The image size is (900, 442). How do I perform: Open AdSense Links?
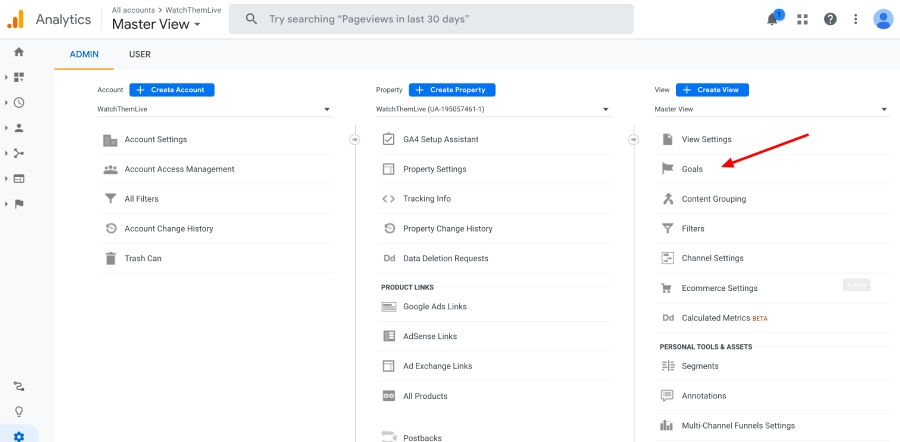(x=494, y=336)
